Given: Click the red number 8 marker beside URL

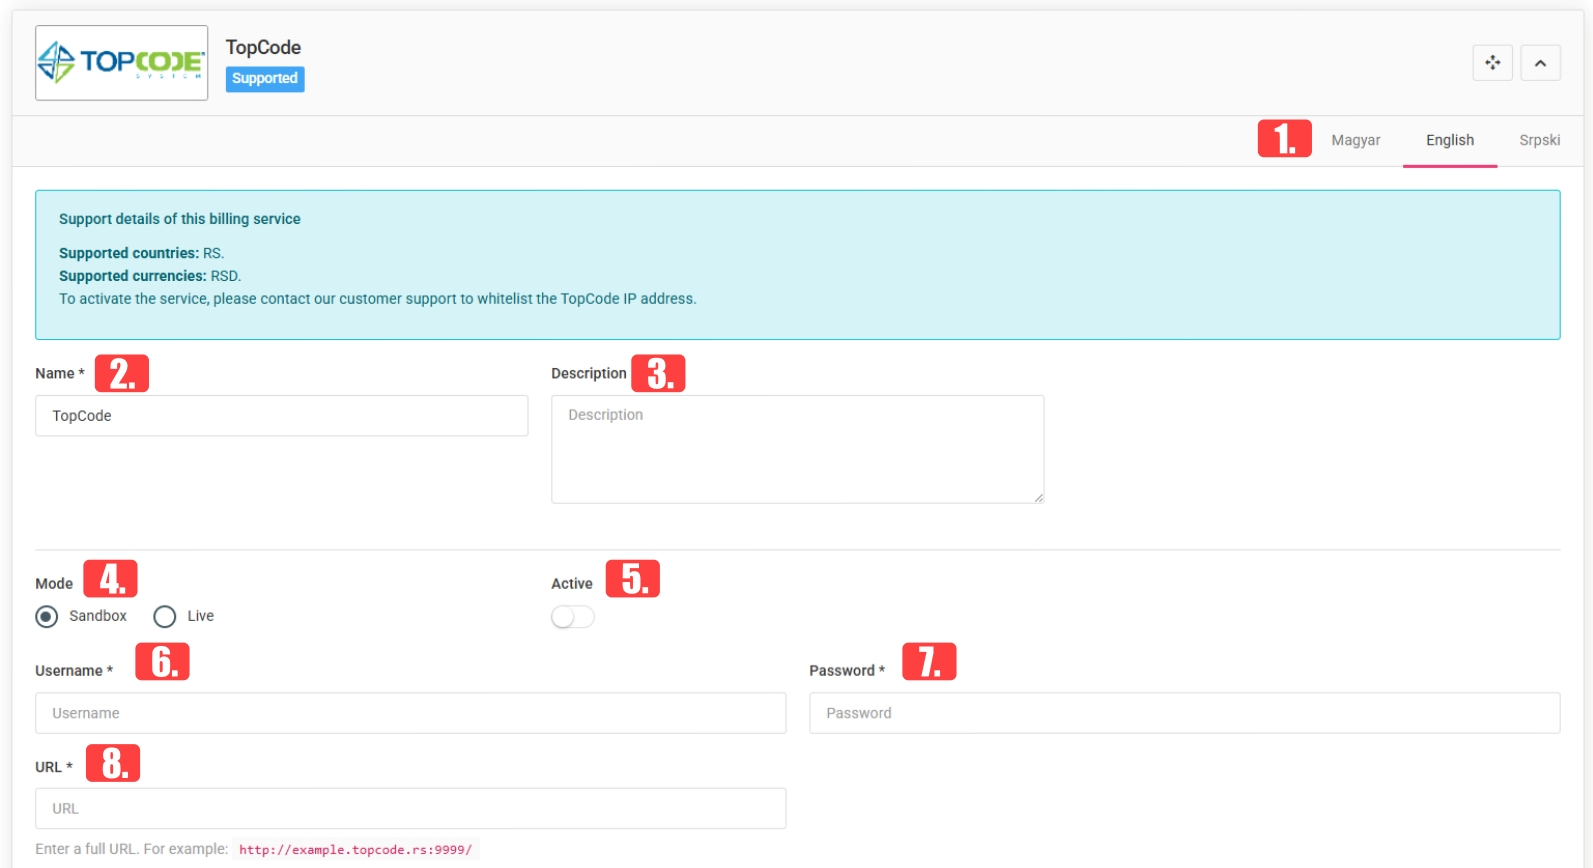Looking at the screenshot, I should [113, 763].
